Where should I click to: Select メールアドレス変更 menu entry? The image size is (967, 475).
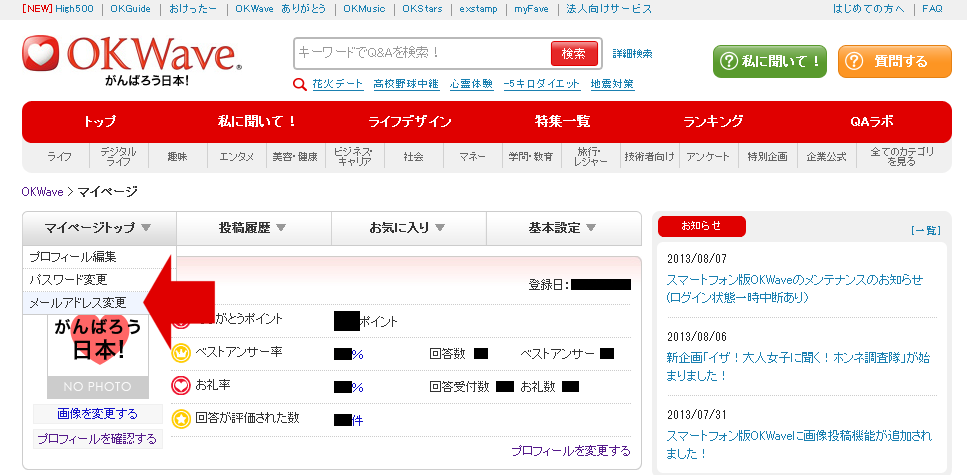point(83,303)
